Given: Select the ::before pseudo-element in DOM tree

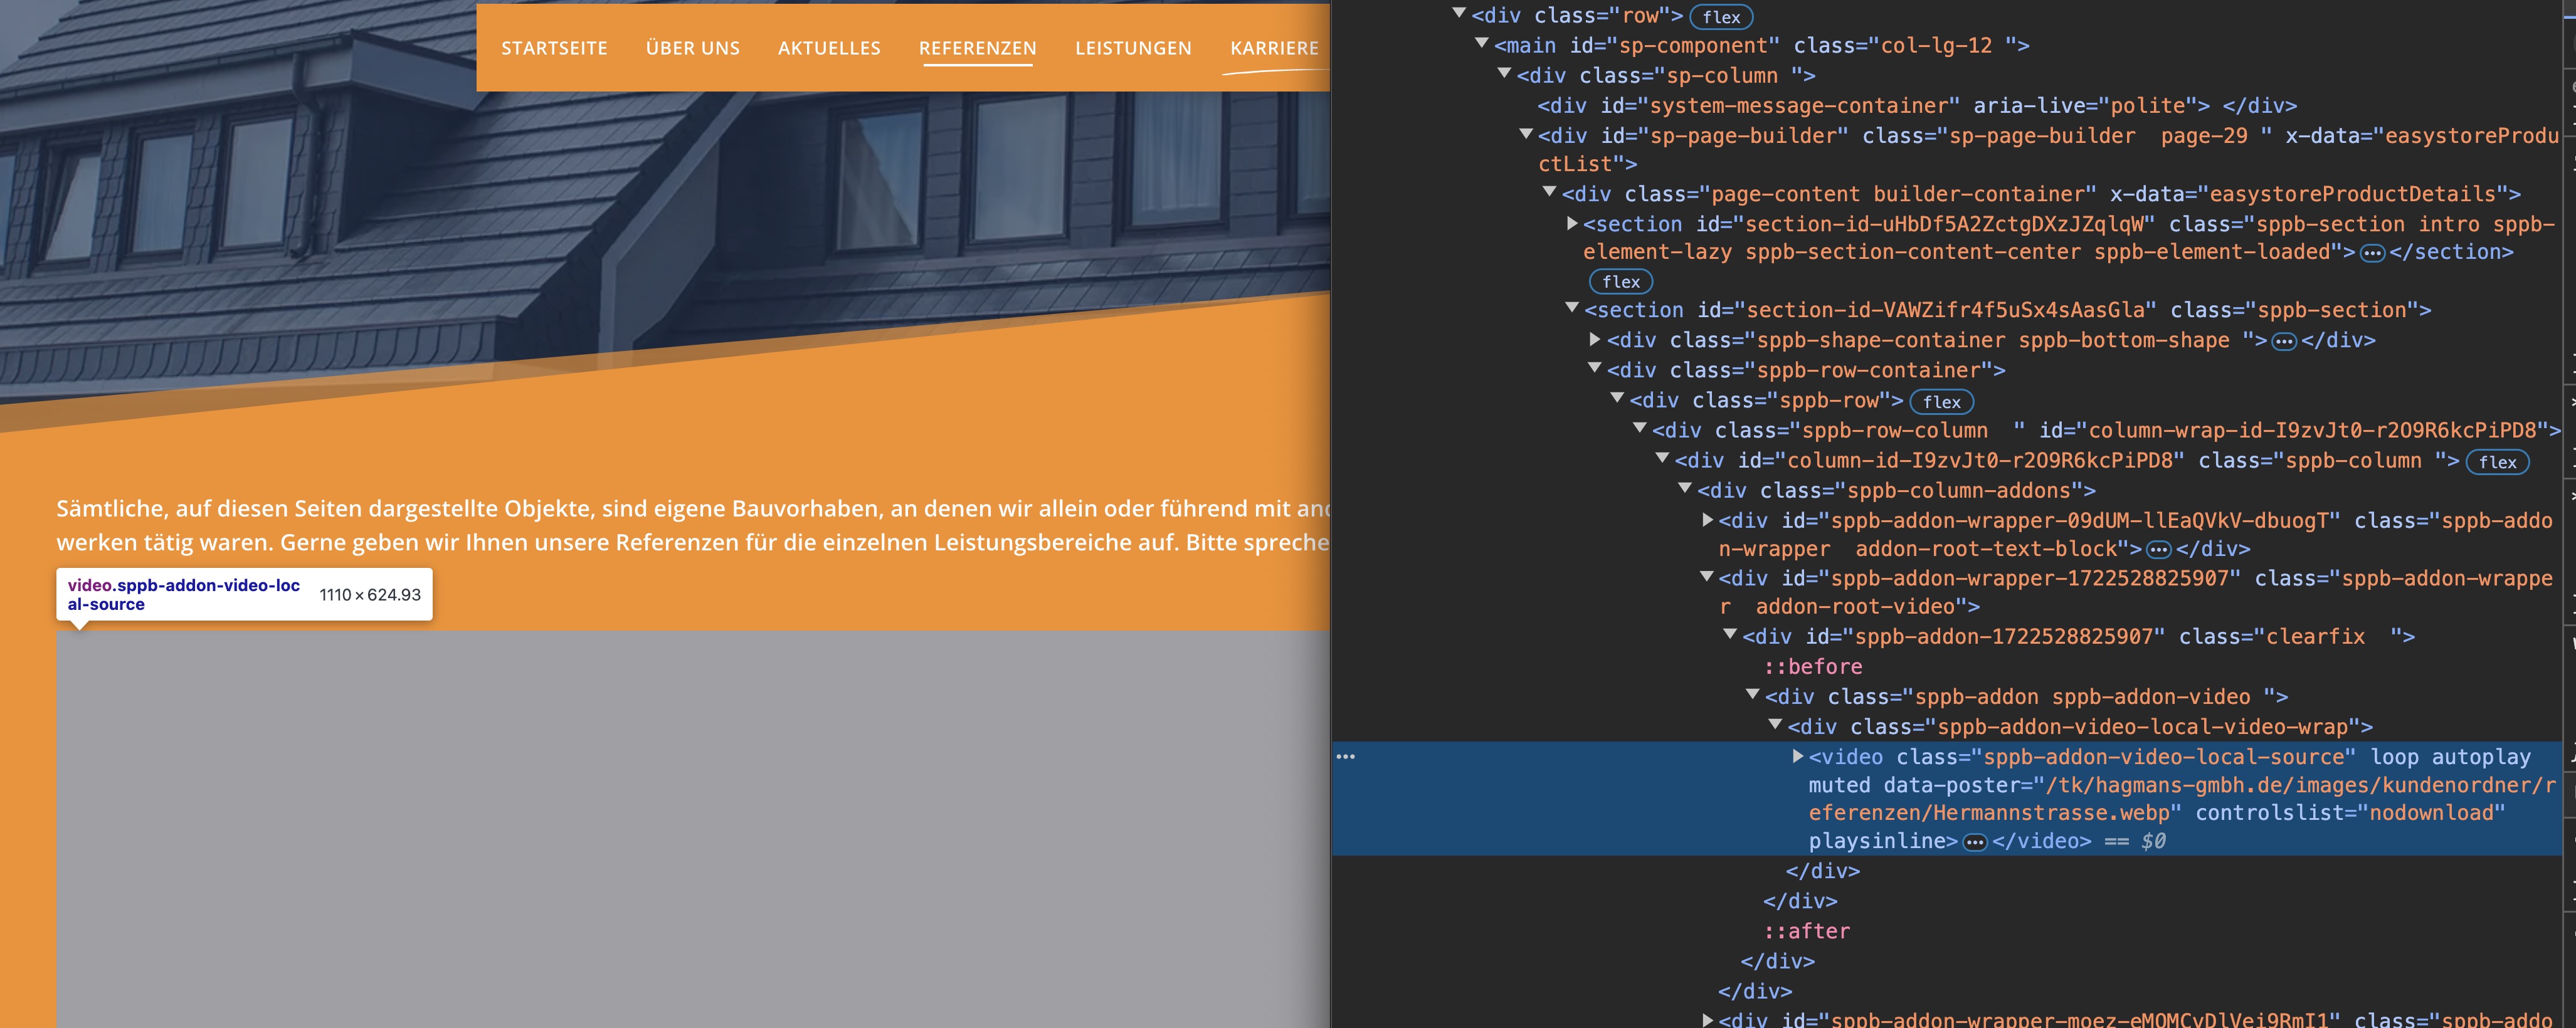Looking at the screenshot, I should coord(1813,667).
